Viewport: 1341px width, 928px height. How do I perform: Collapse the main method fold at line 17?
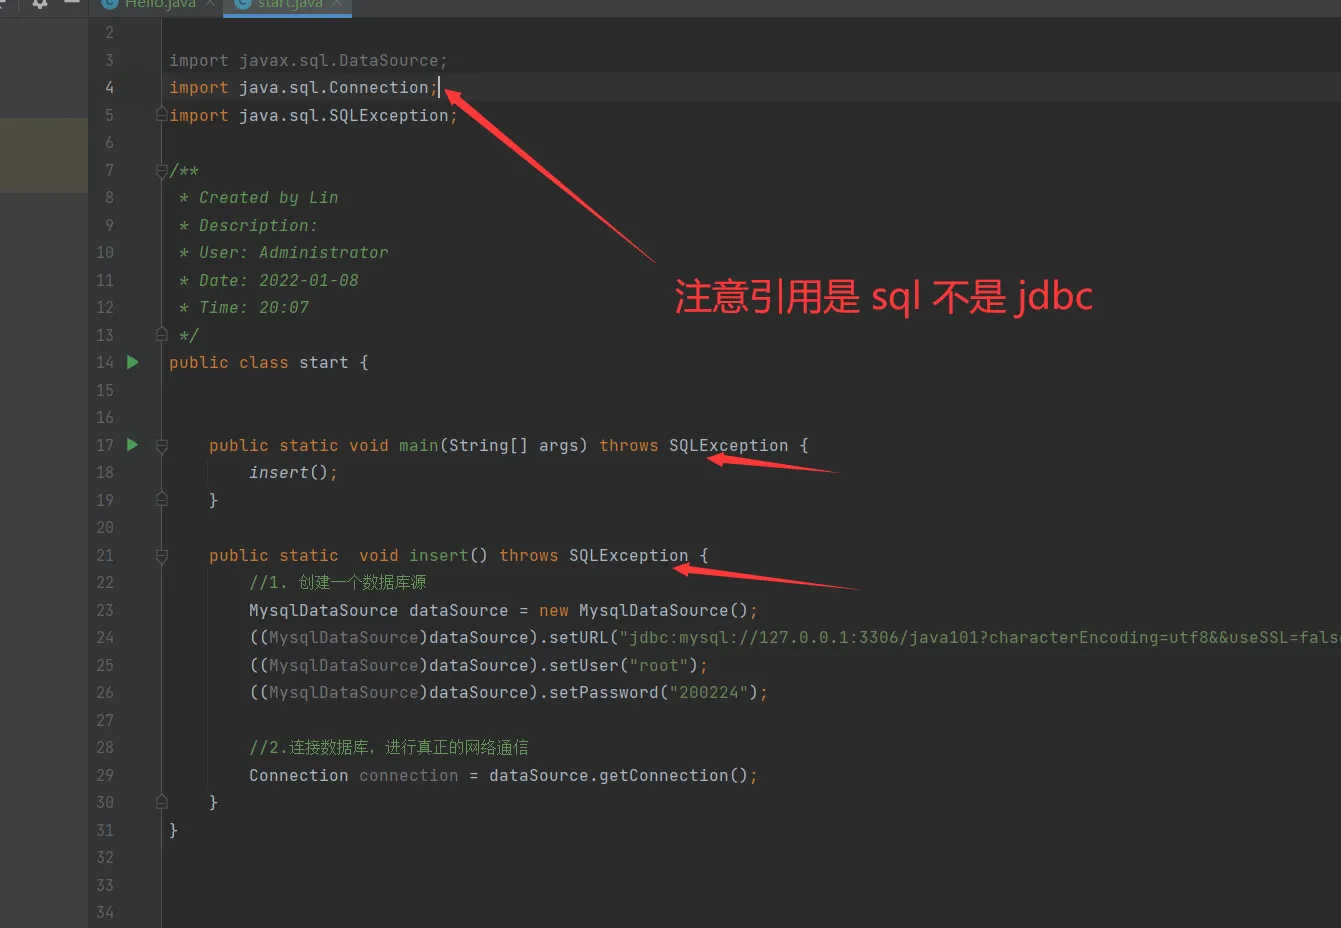162,446
